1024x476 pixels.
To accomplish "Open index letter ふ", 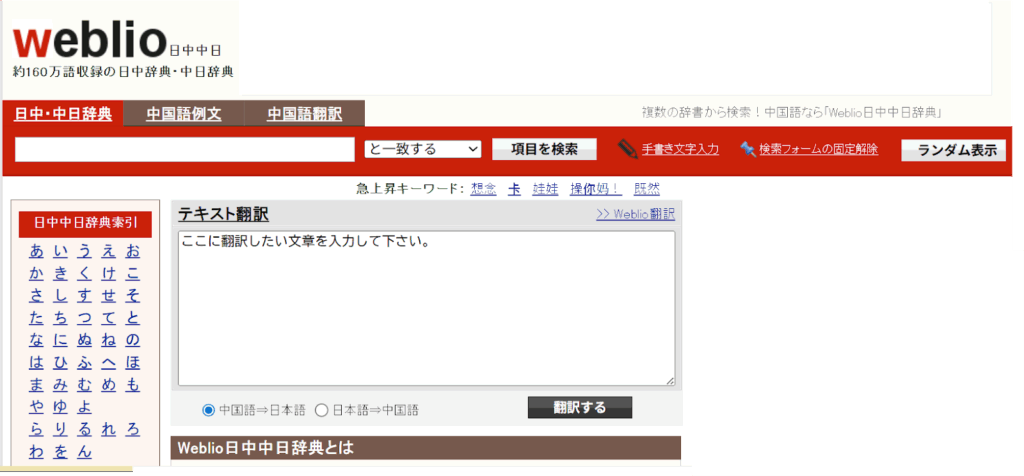I will pyautogui.click(x=85, y=363).
